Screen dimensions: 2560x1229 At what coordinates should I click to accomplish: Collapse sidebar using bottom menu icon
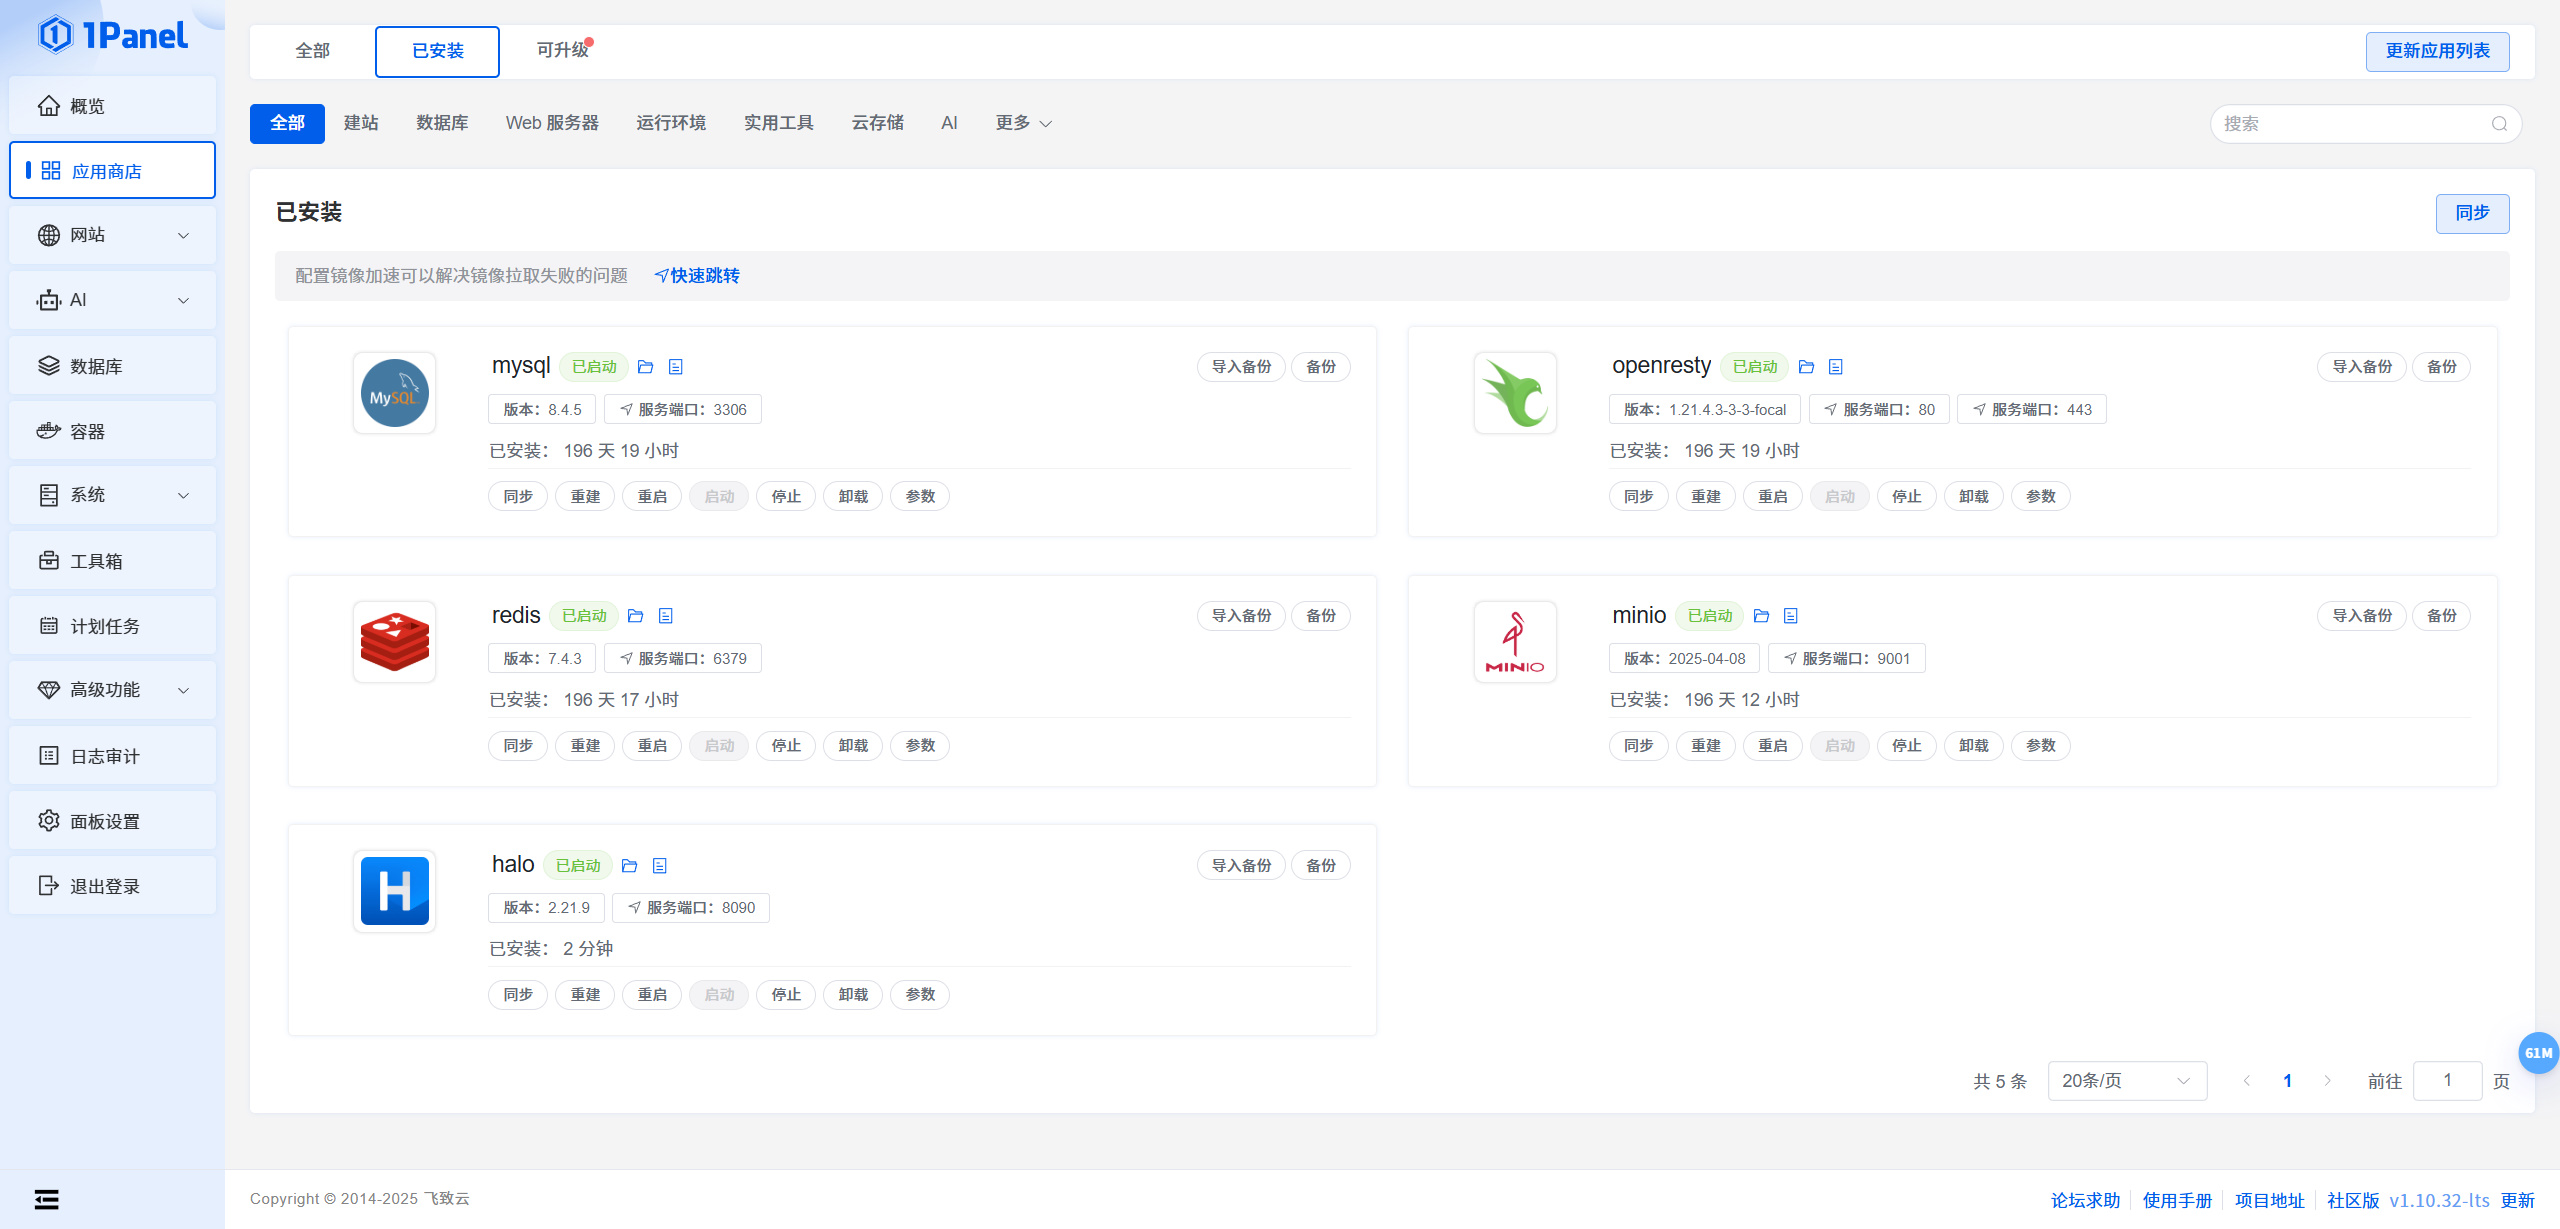46,1199
